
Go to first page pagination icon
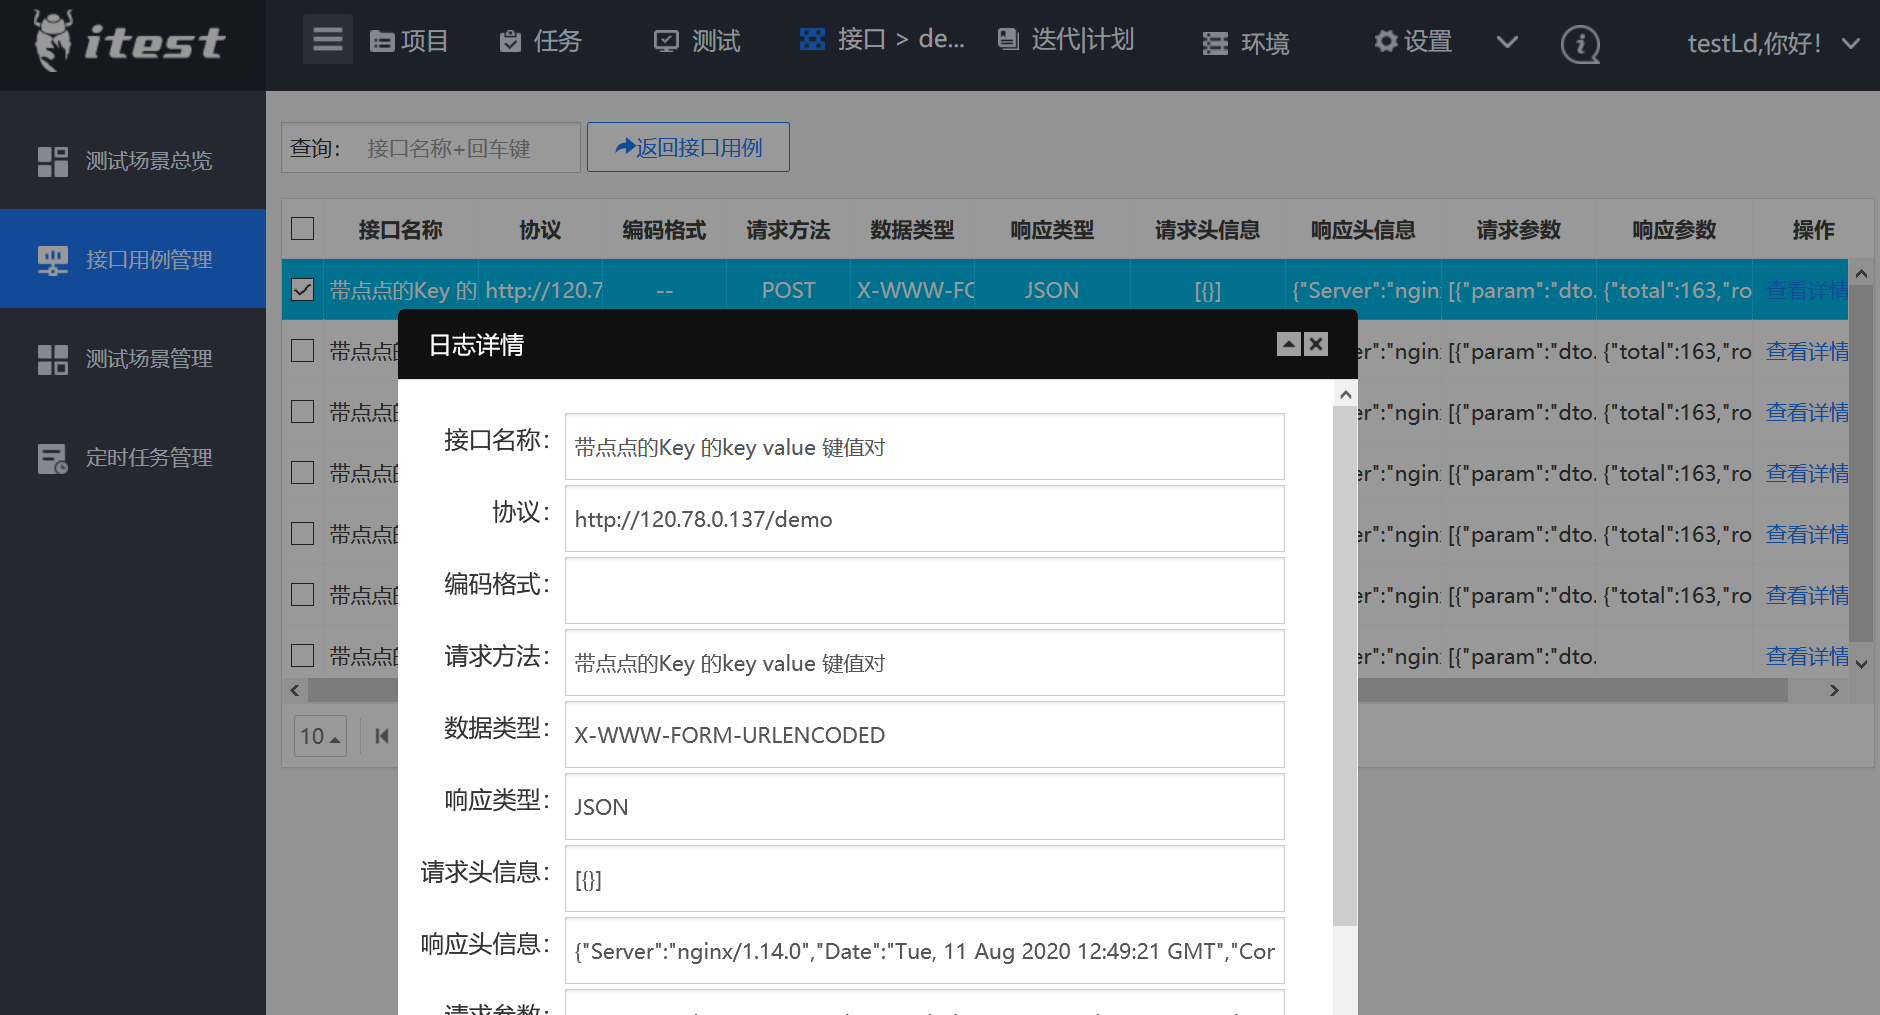tap(381, 736)
